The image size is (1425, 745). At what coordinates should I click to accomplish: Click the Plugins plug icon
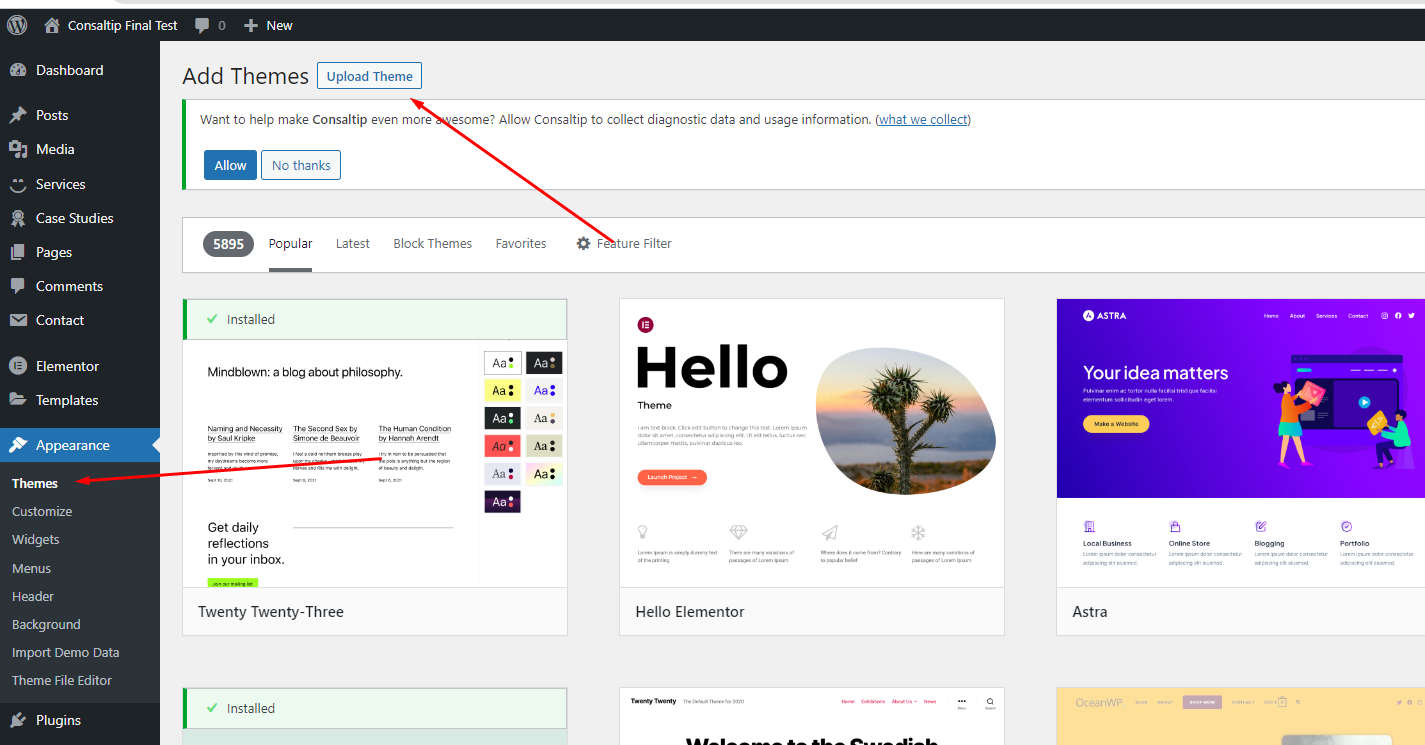click(x=18, y=720)
